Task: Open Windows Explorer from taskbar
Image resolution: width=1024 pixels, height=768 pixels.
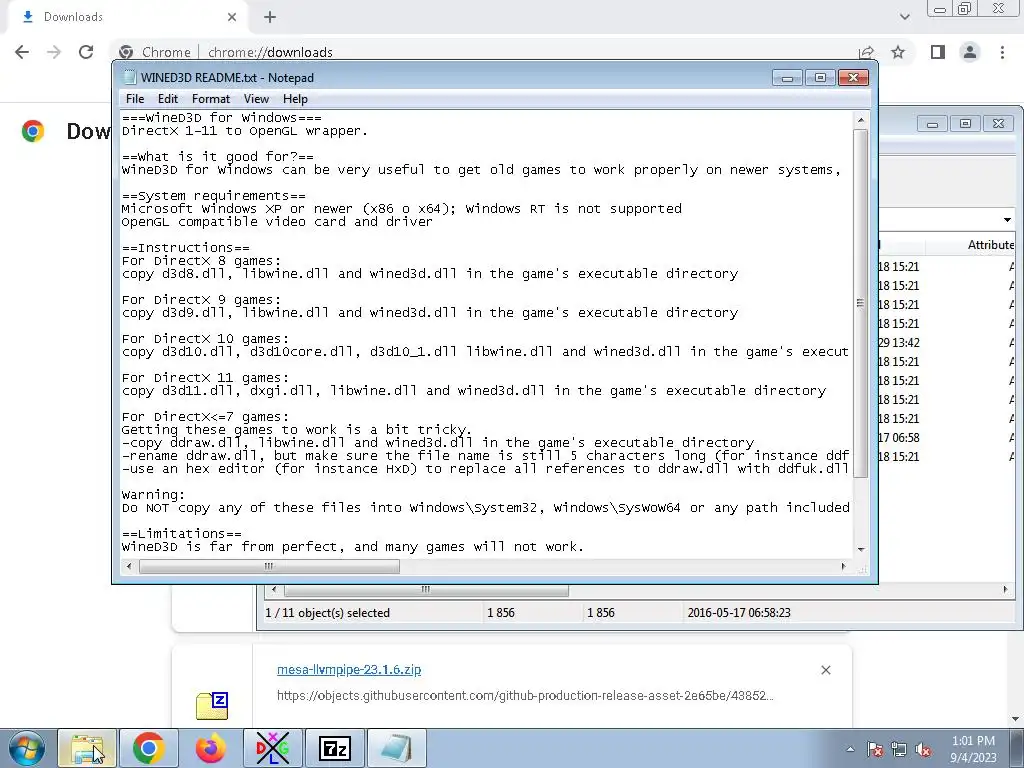Action: (88, 748)
